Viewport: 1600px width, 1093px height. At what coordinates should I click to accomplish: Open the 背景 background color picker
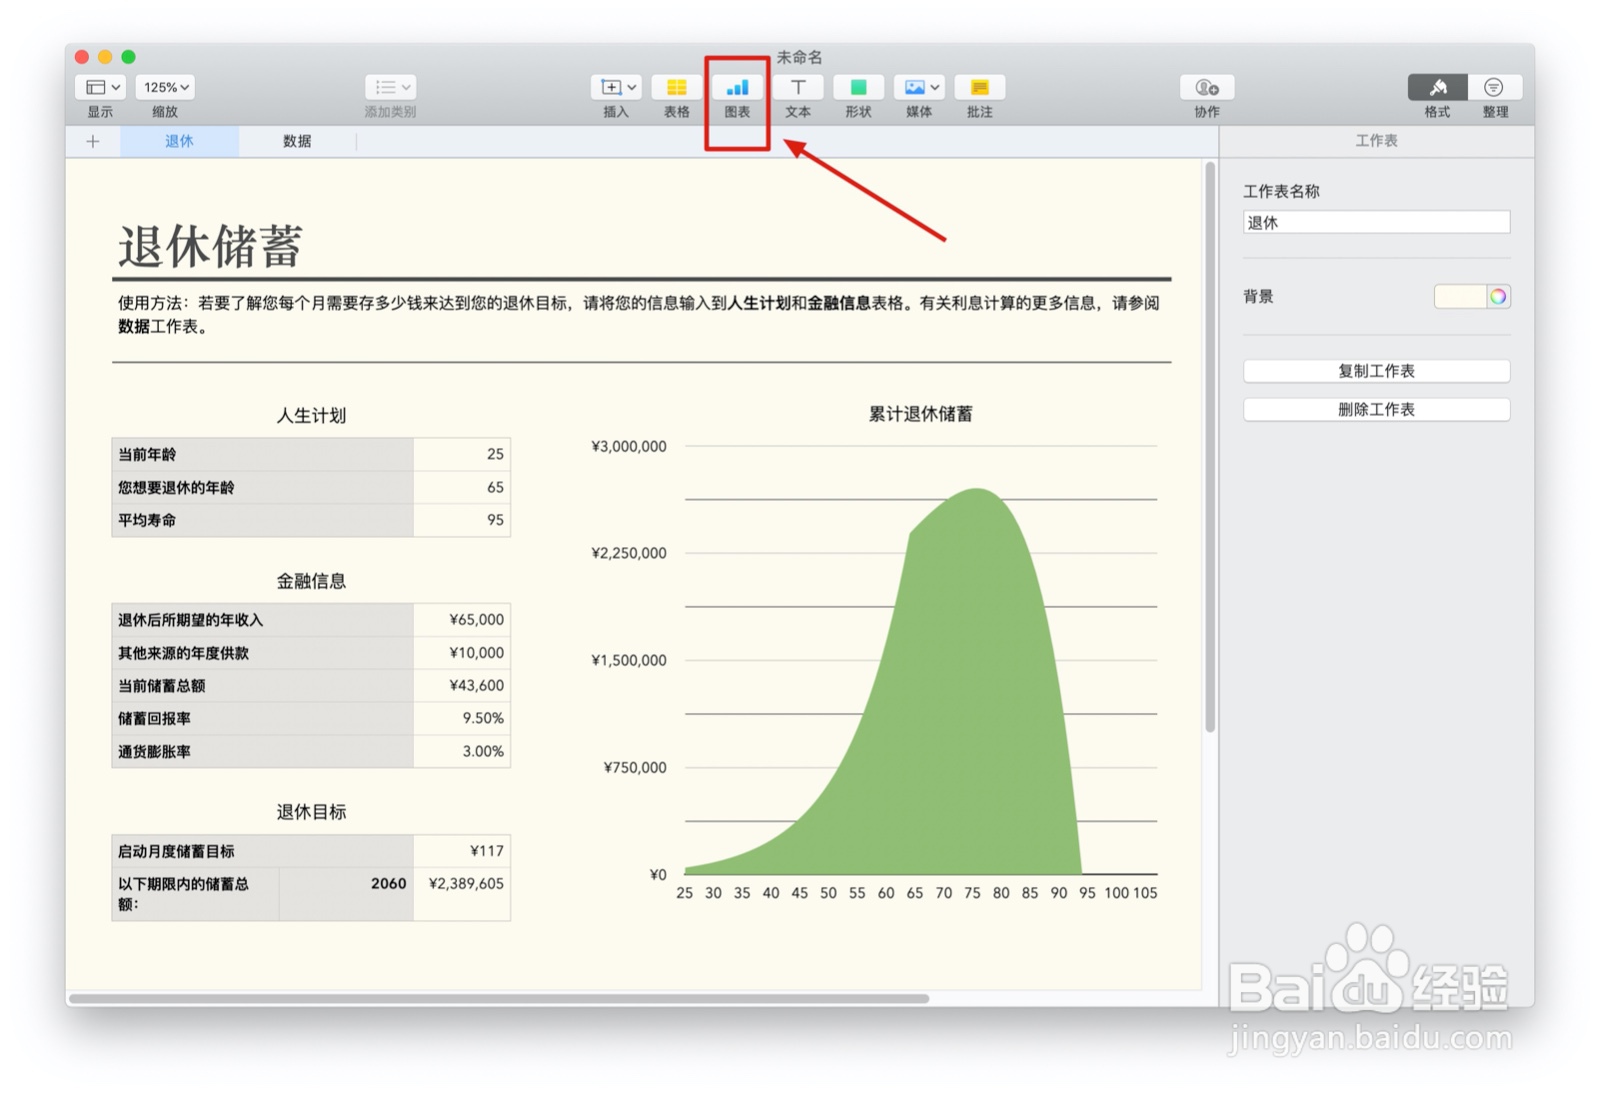click(x=1499, y=297)
